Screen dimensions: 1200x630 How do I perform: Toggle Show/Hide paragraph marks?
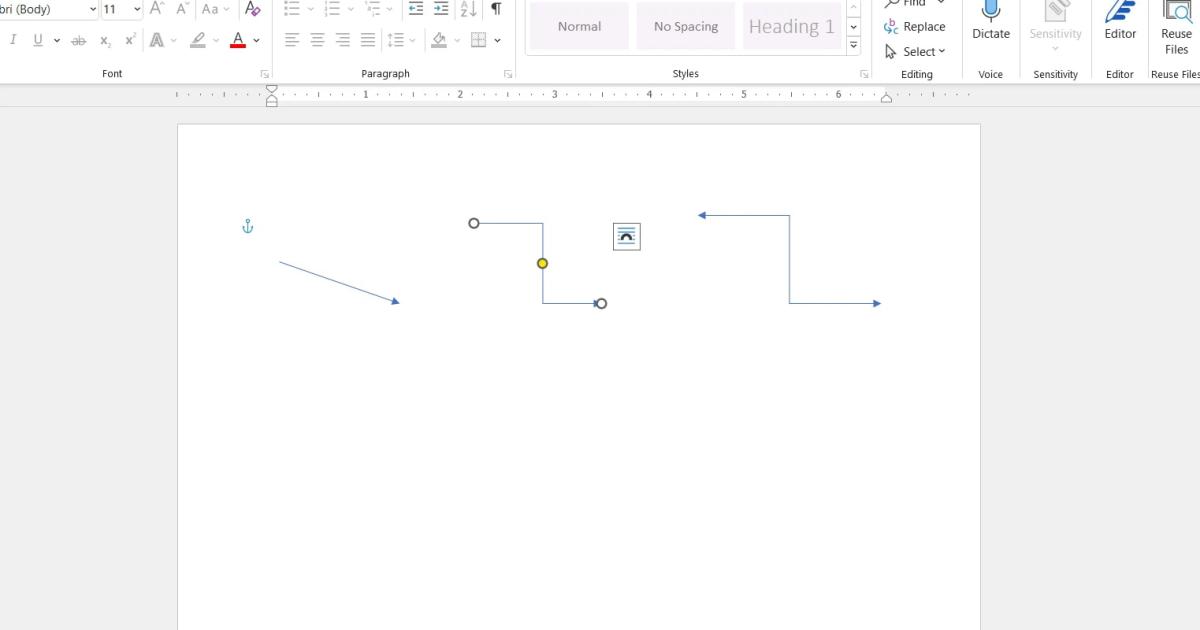(496, 9)
